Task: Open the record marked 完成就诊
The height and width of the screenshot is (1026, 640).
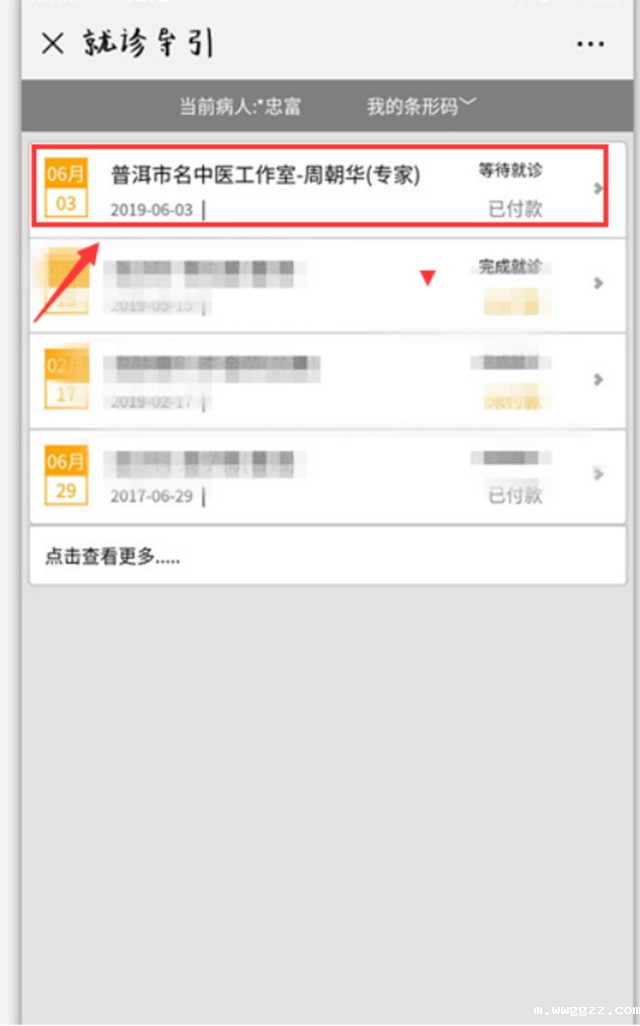Action: point(328,285)
